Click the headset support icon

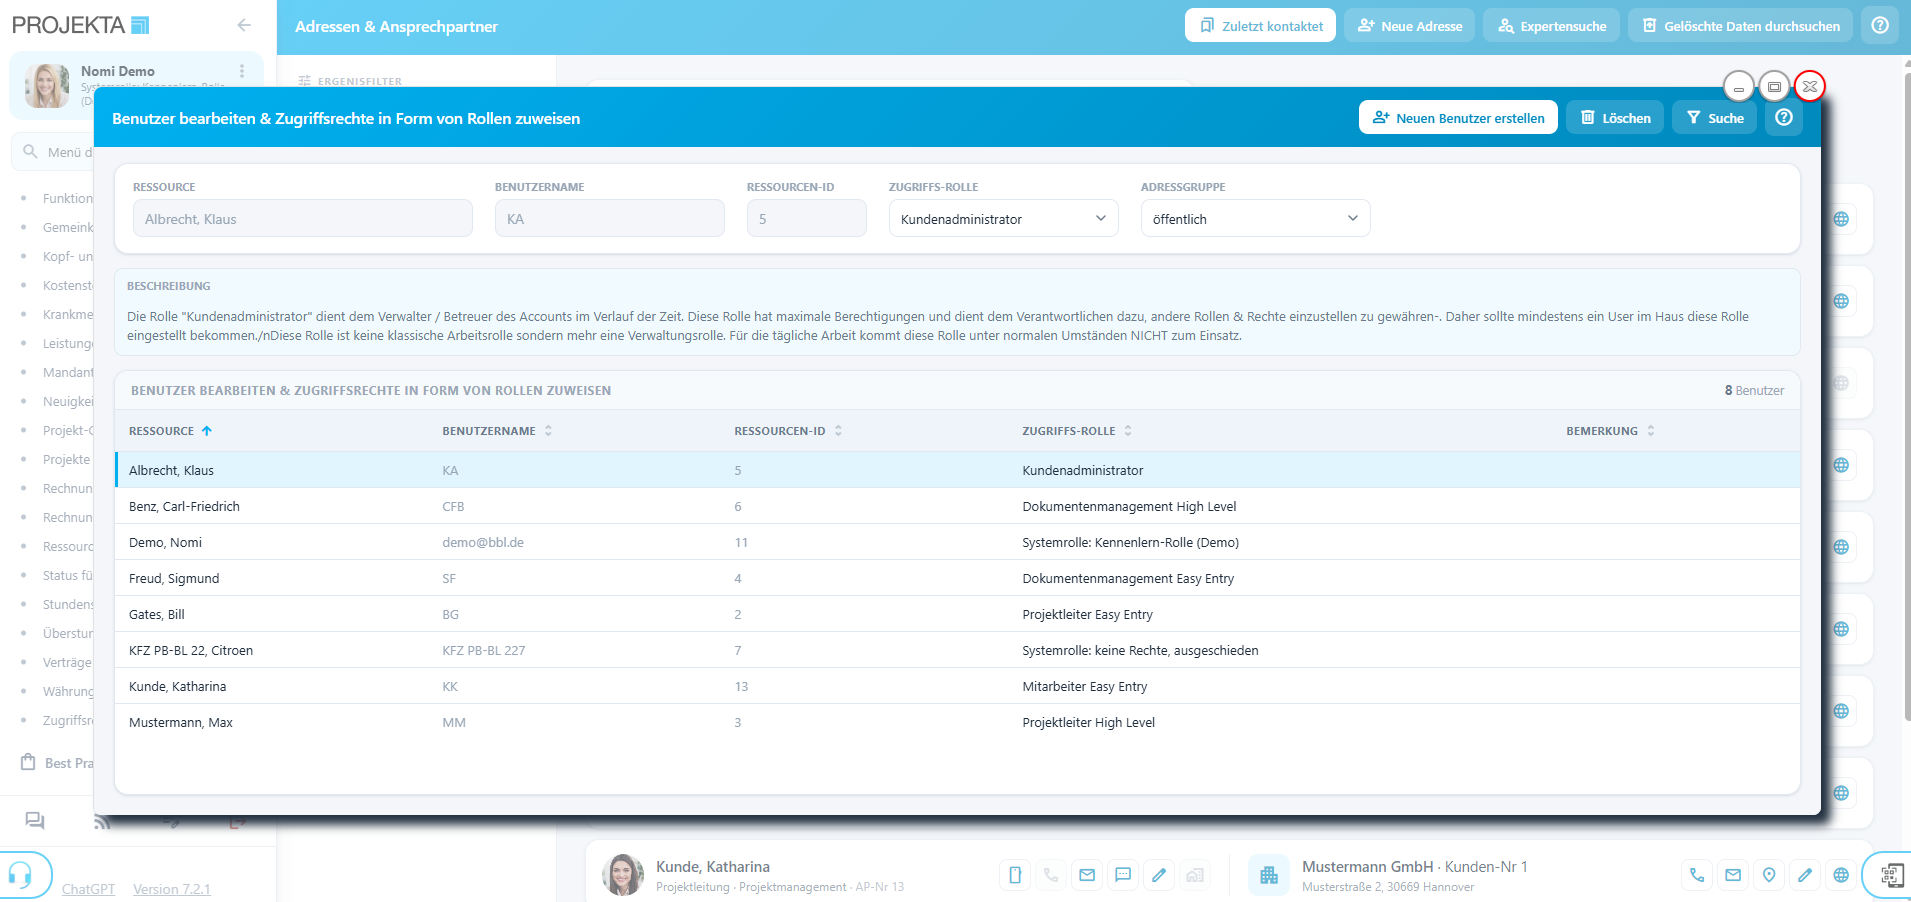[20, 876]
